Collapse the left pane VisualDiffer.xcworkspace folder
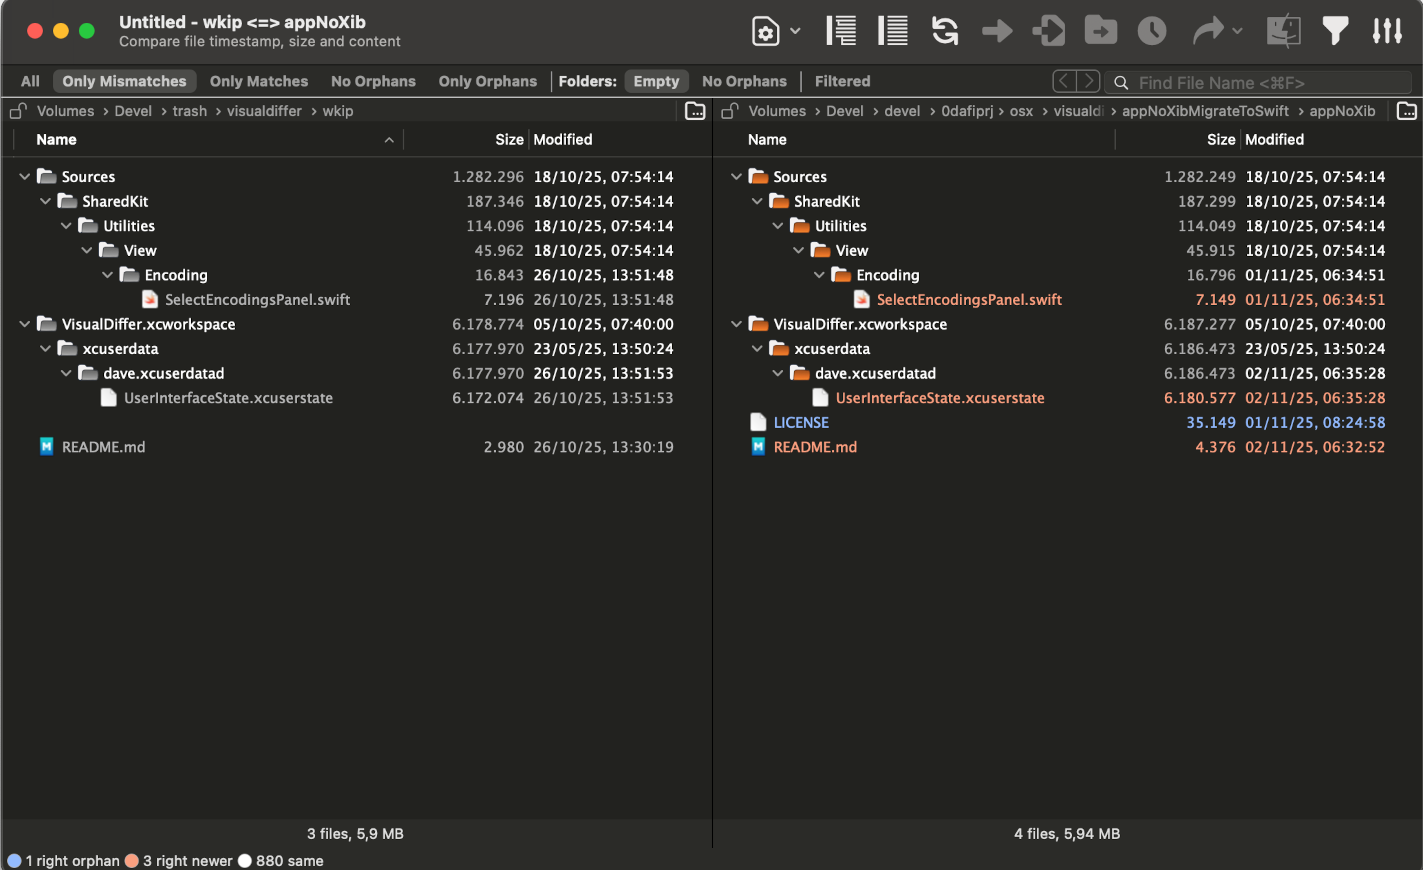 pyautogui.click(x=25, y=324)
